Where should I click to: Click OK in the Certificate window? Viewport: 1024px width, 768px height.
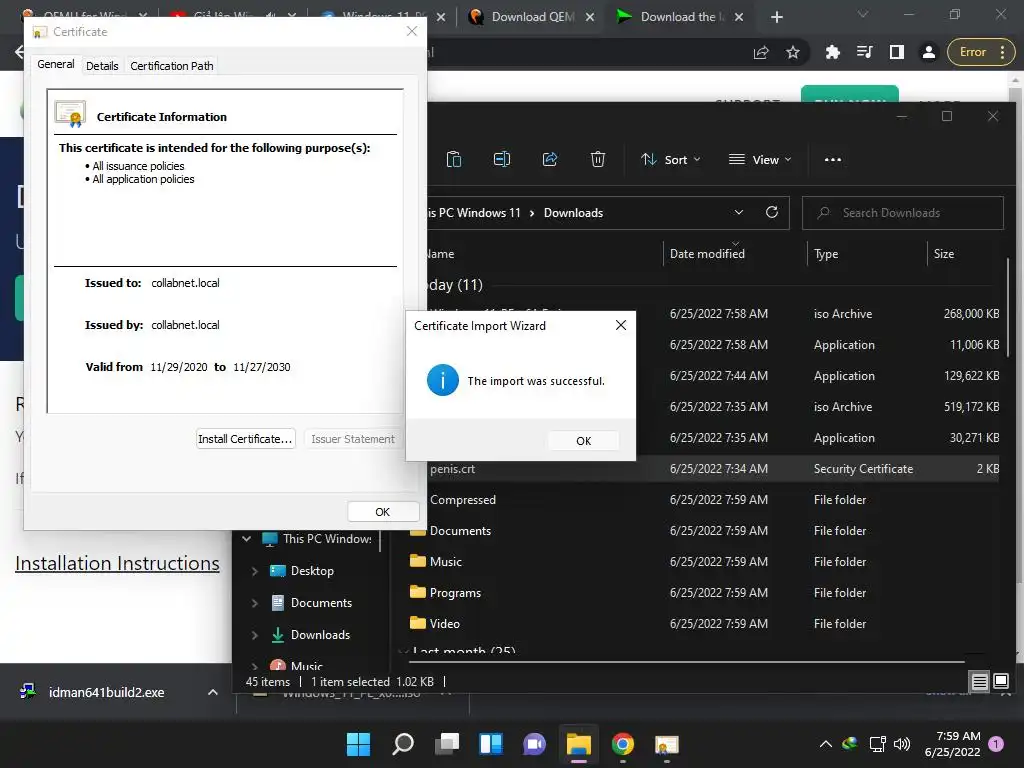383,512
